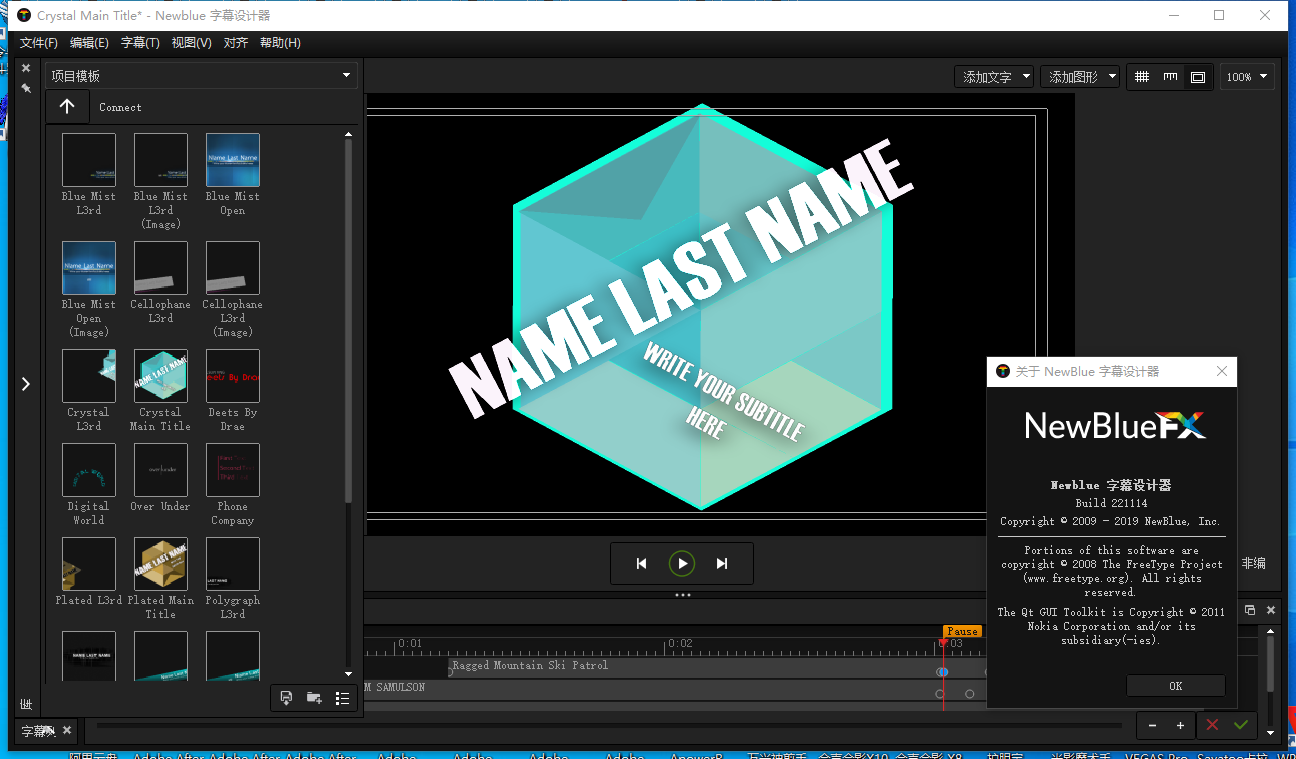Toggle the grid overlay icon

pos(1142,77)
